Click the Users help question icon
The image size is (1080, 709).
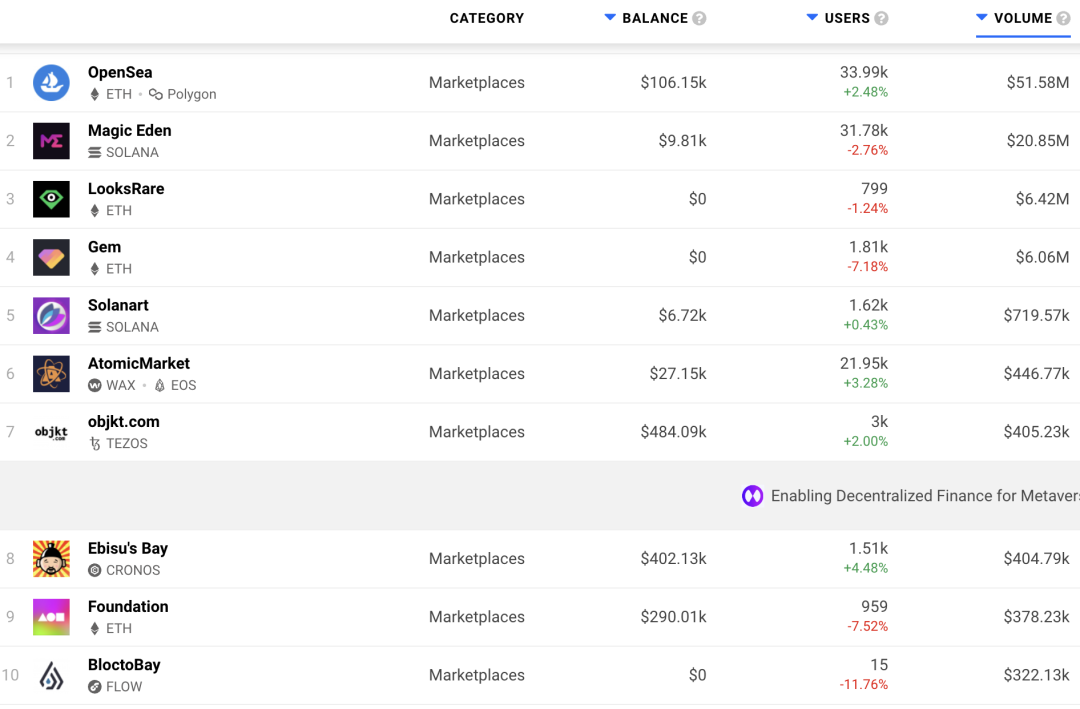tap(881, 19)
